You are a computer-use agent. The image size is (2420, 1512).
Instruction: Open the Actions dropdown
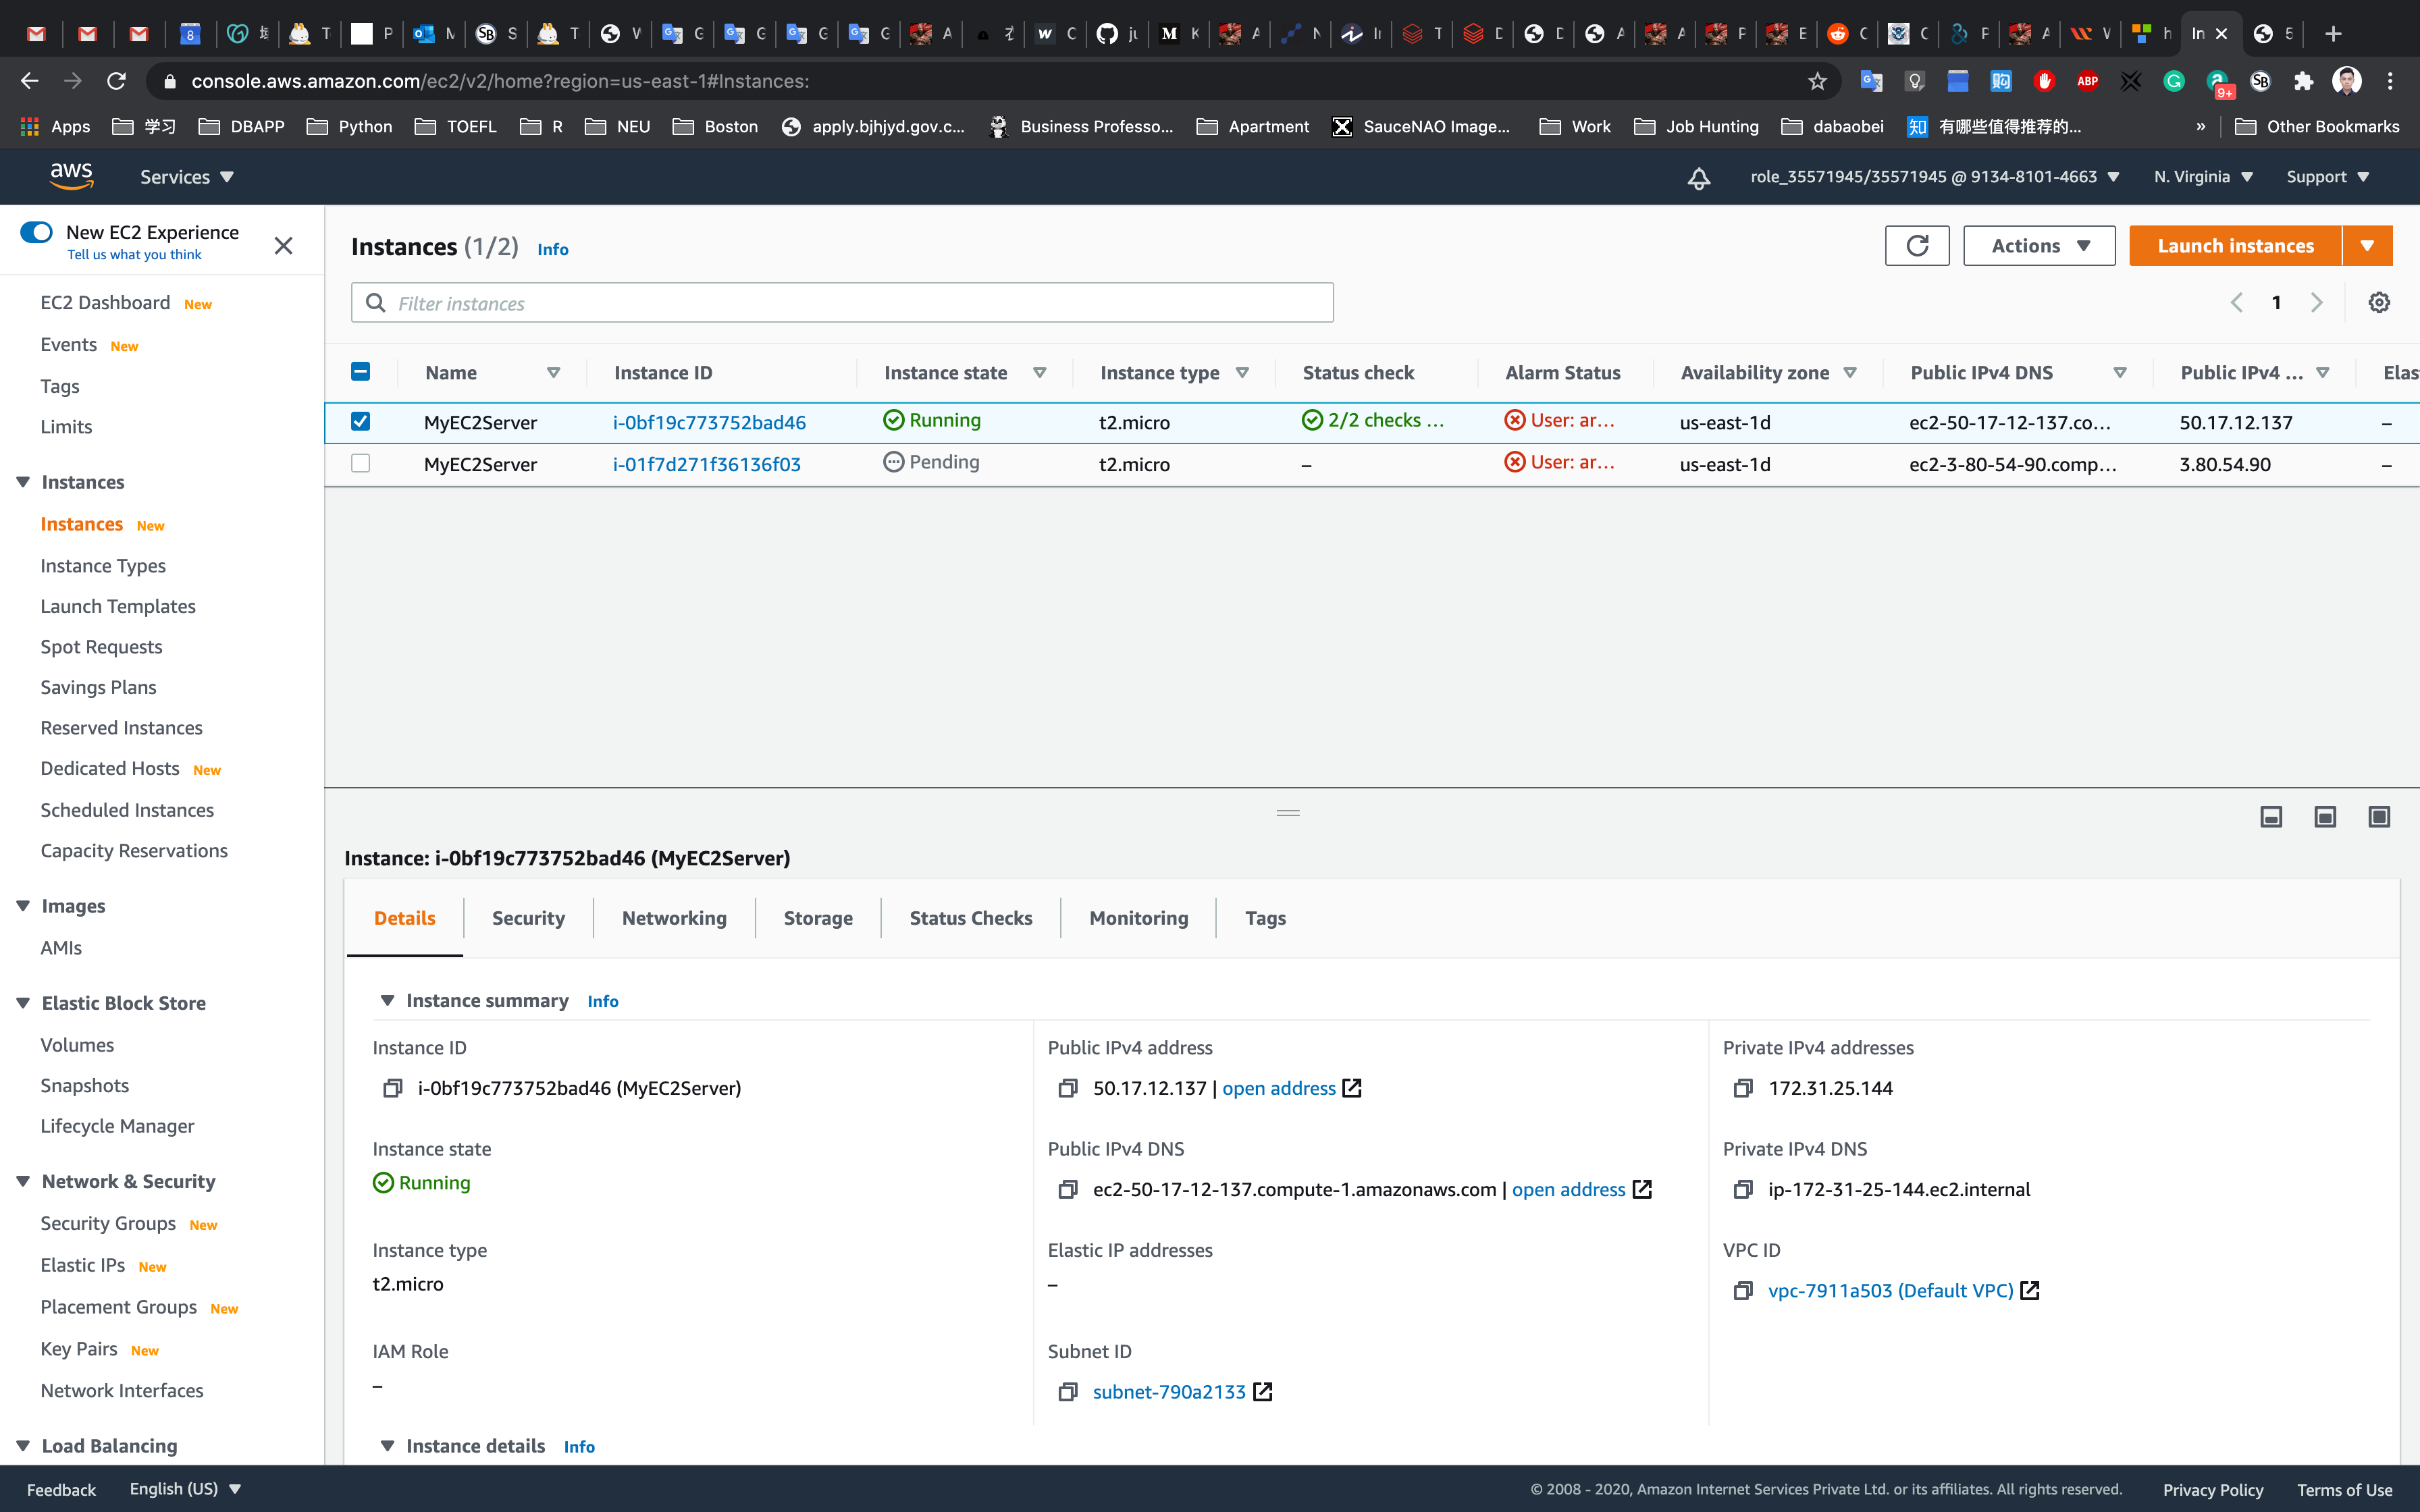(2038, 246)
